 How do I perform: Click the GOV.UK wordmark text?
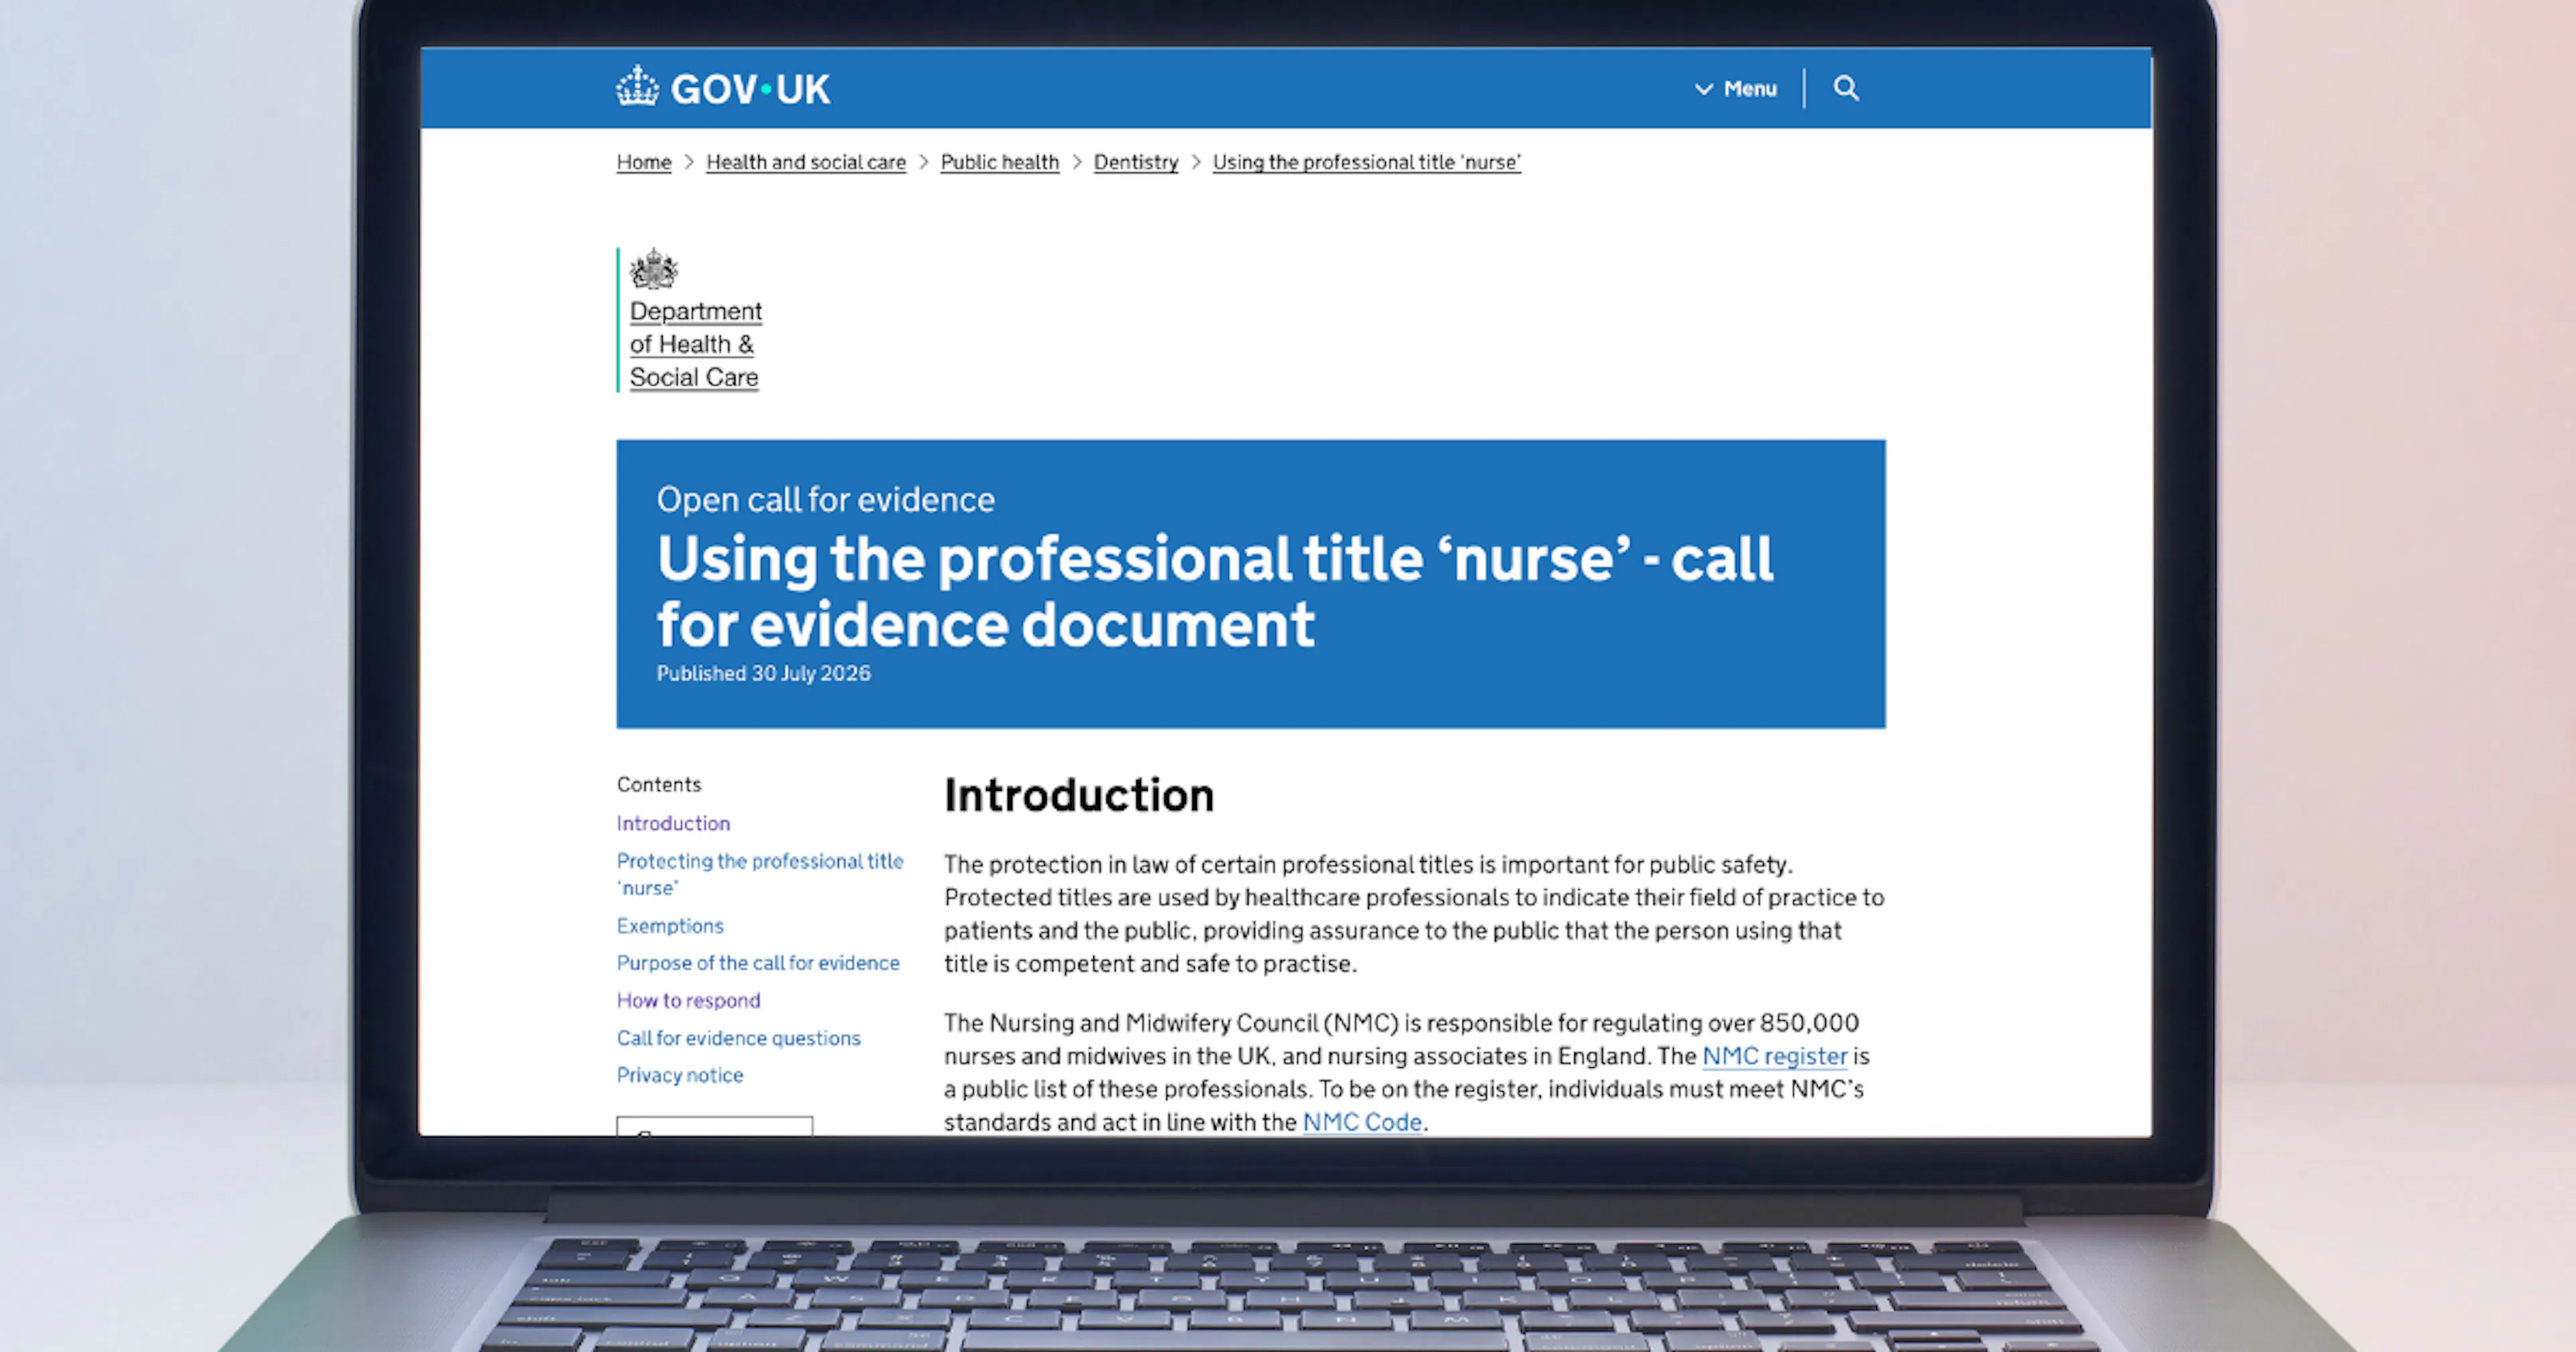(750, 89)
